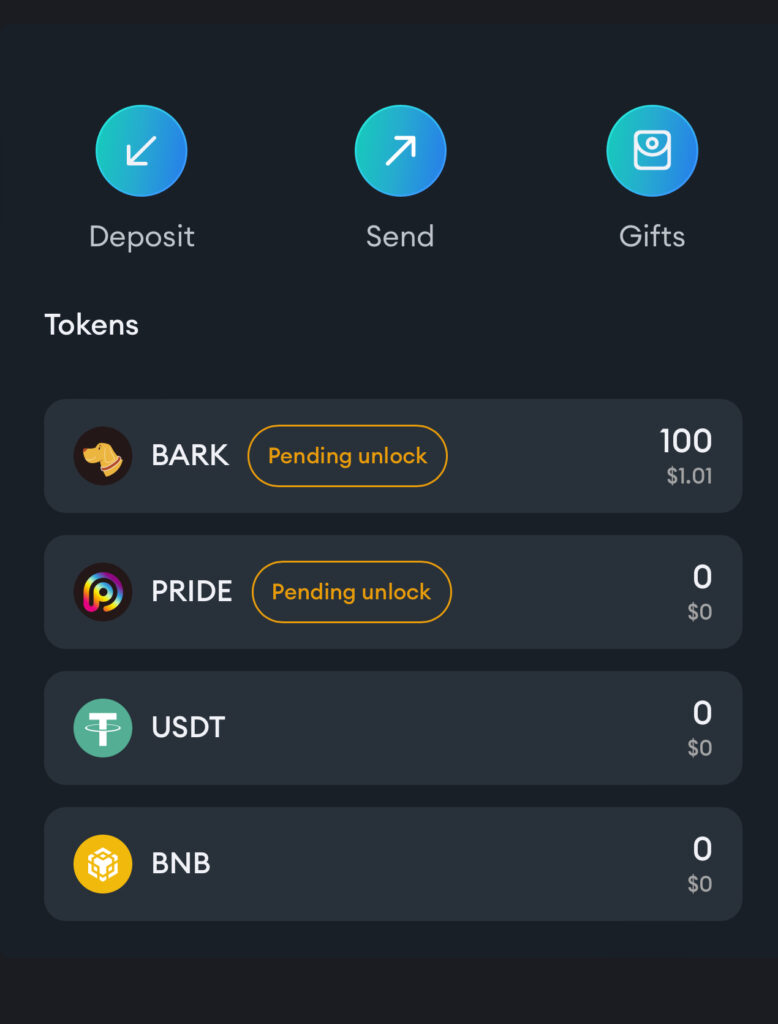The image size is (778, 1024).
Task: Select the BARK Pending unlock badge
Action: [348, 456]
